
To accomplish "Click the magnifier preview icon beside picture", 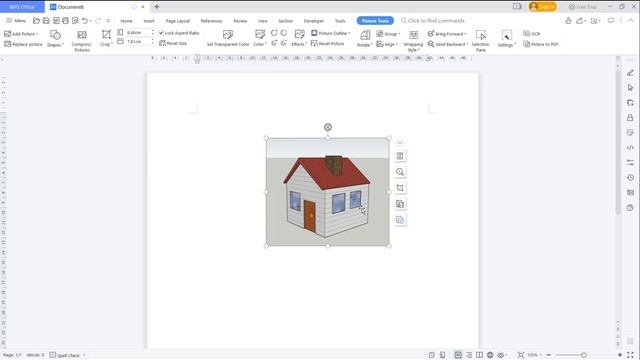I will pos(400,172).
